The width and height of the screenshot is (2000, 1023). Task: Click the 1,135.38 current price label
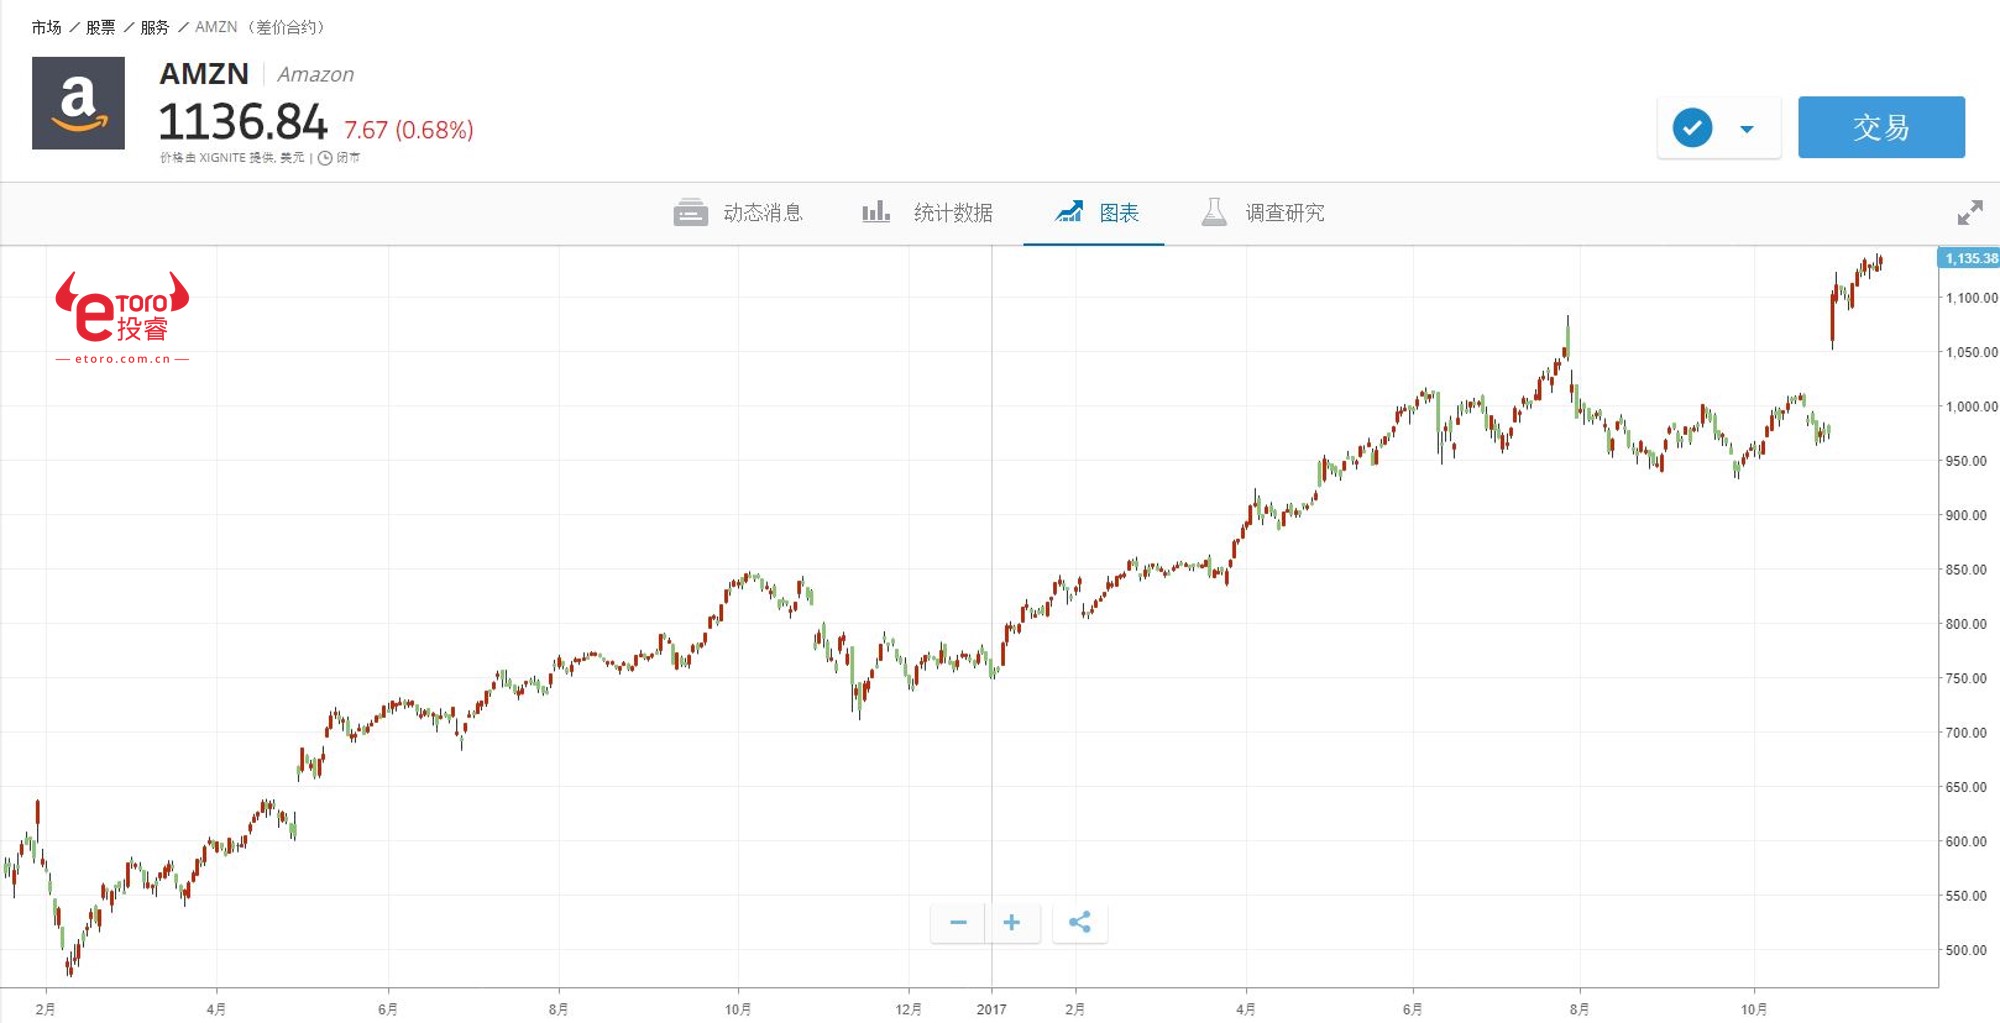point(1969,258)
